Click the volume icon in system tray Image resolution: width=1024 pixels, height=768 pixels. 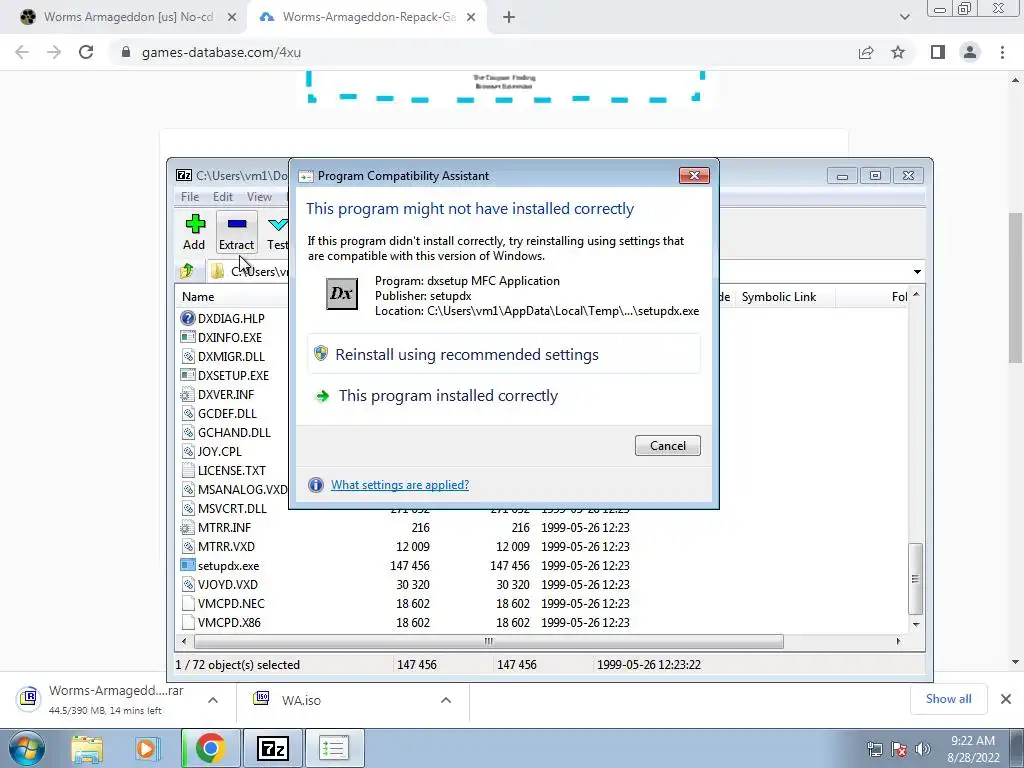pyautogui.click(x=922, y=749)
